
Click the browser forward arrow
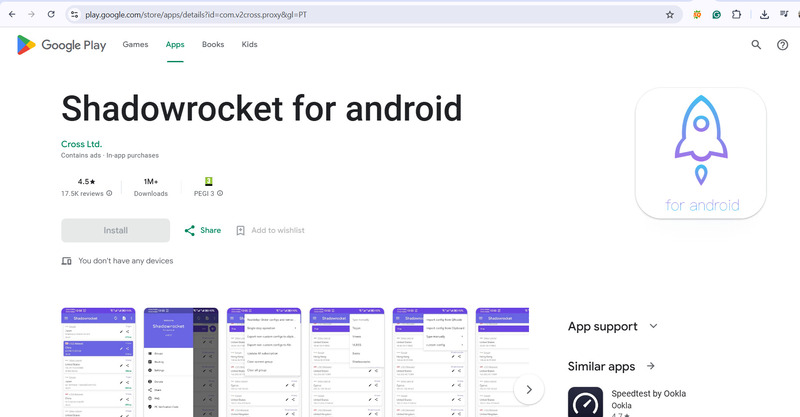coord(32,14)
